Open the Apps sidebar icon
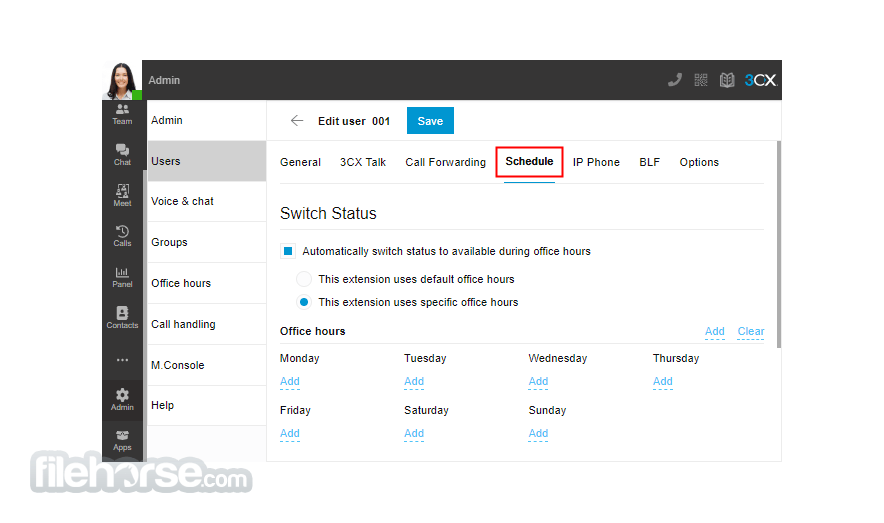 click(122, 441)
